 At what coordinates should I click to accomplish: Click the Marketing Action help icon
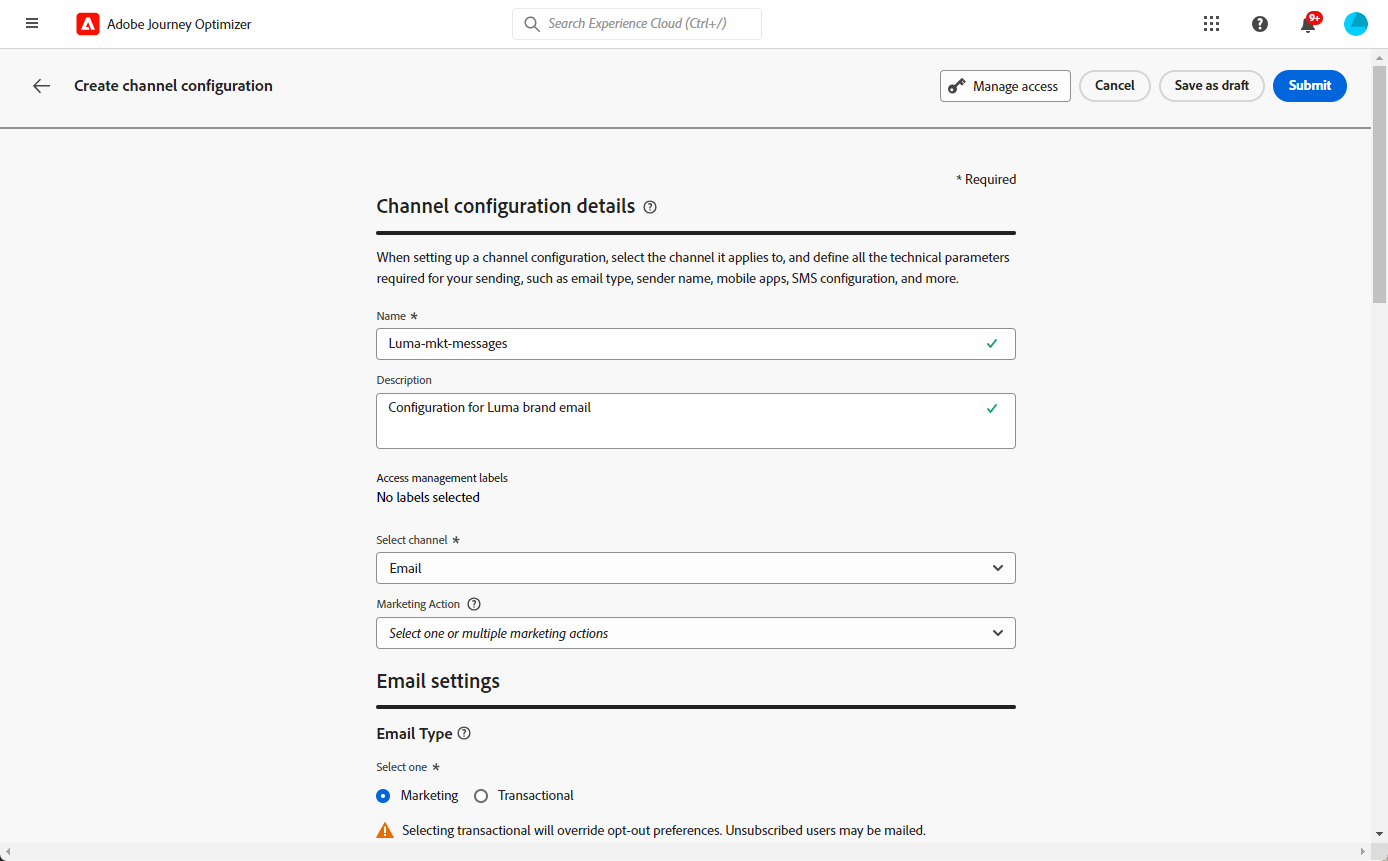tap(474, 604)
